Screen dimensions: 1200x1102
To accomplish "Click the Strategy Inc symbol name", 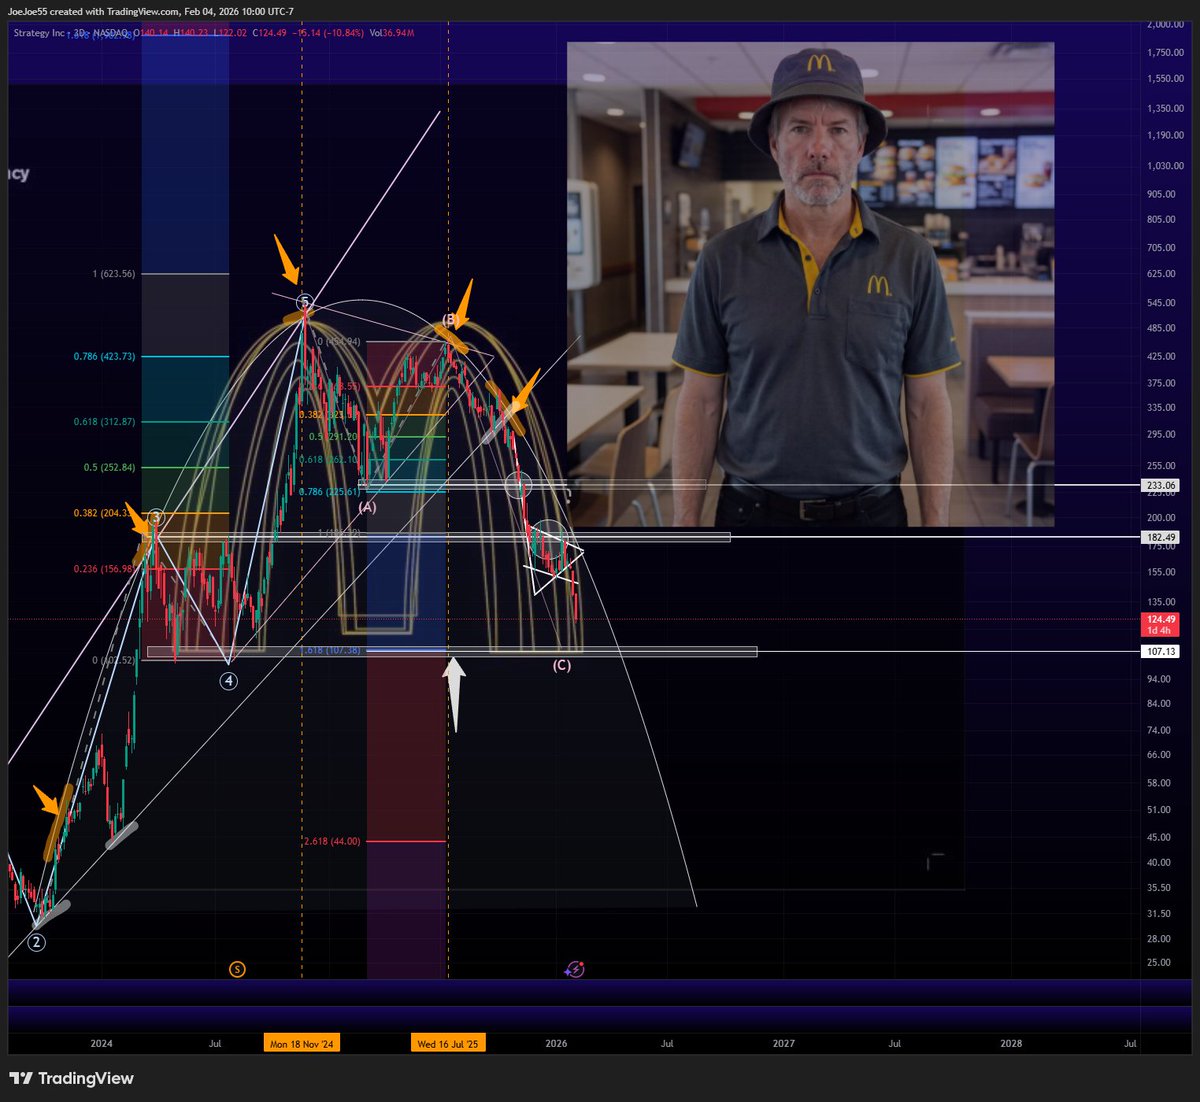I will pos(38,33).
